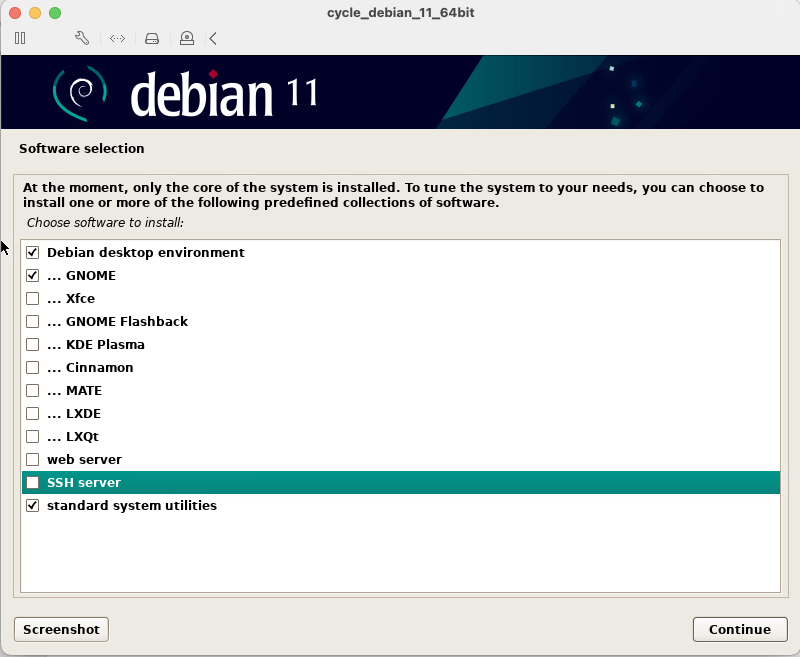Screen dimensions: 800x657
Task: Select 'standard system utilities' row text
Action: tap(132, 506)
